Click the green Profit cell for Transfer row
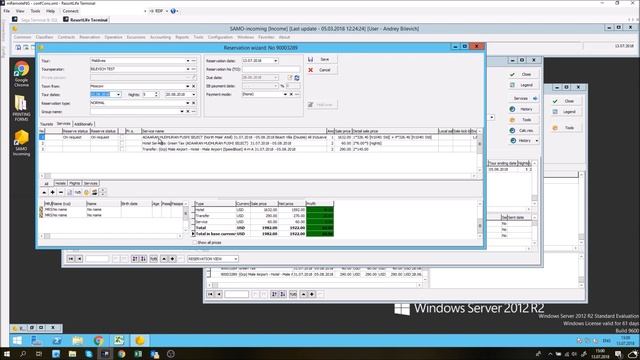The width and height of the screenshot is (640, 360). click(x=320, y=216)
